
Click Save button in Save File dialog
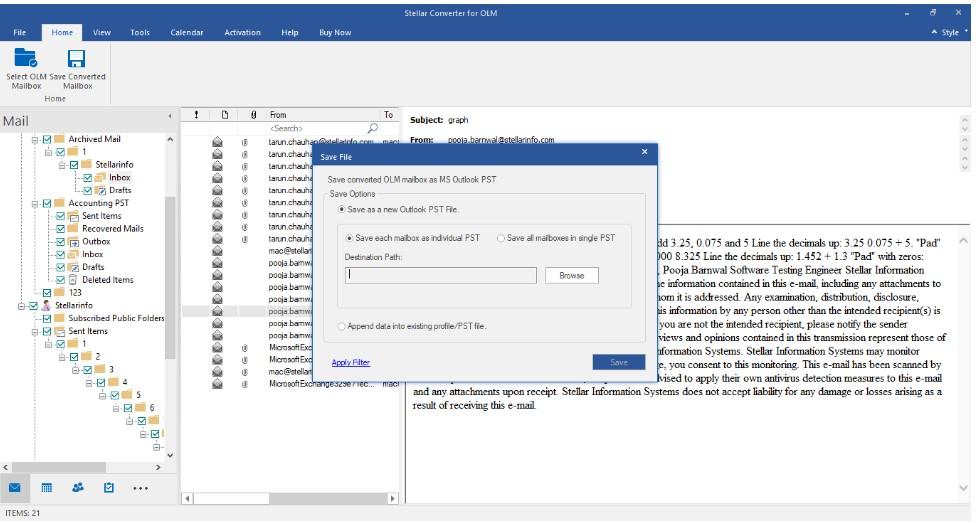tap(618, 362)
